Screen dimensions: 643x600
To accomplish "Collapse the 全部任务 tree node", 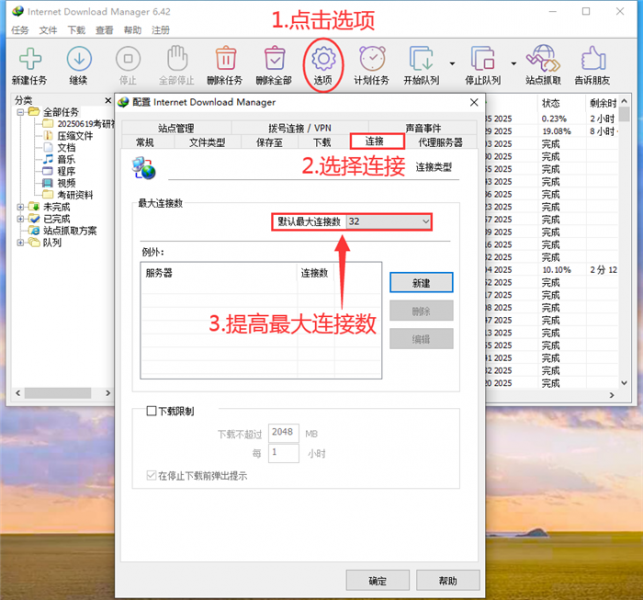I will [20, 112].
